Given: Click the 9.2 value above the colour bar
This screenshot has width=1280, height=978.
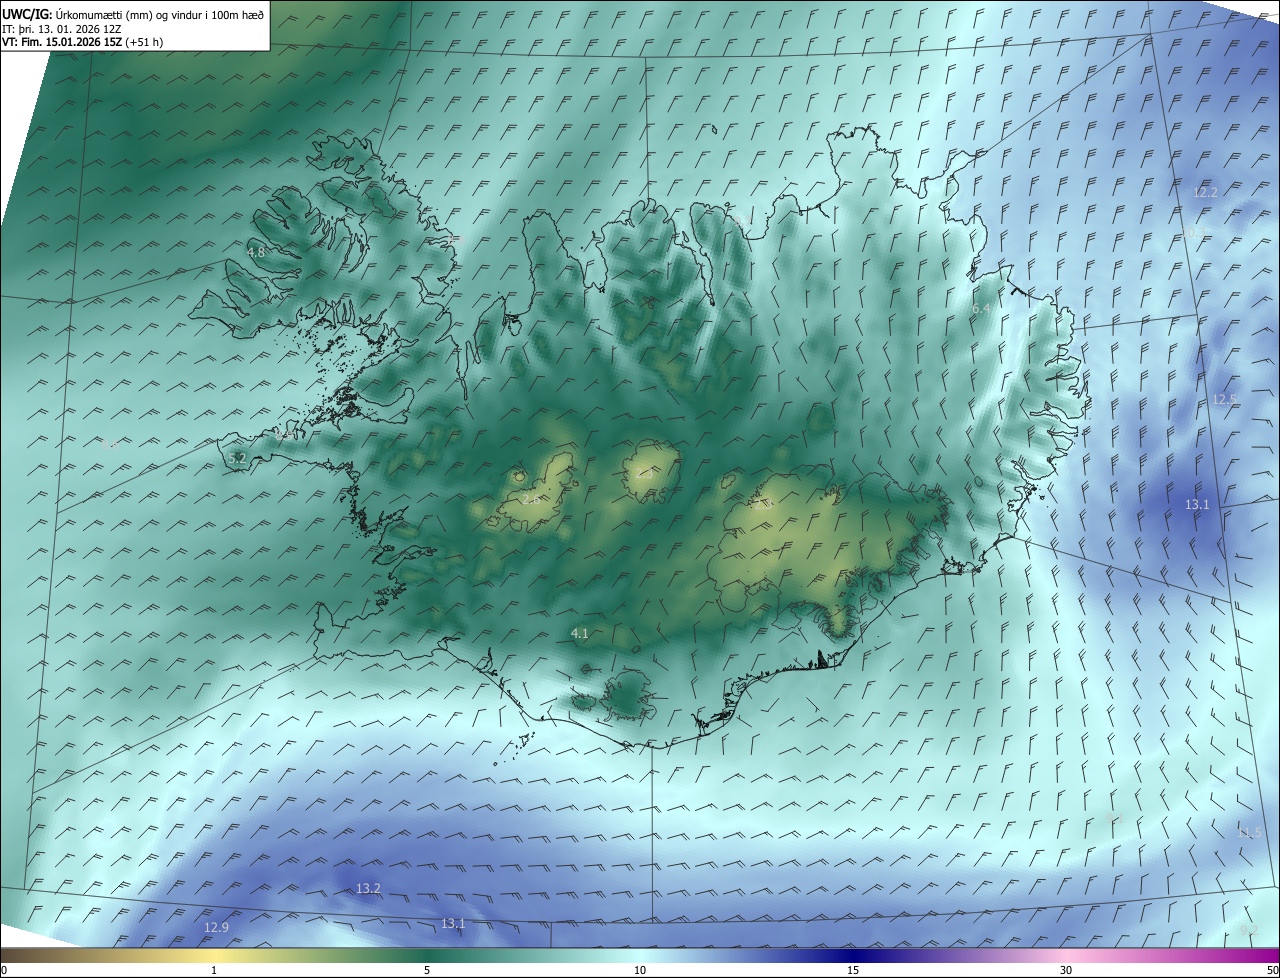Looking at the screenshot, I should pyautogui.click(x=1248, y=931).
